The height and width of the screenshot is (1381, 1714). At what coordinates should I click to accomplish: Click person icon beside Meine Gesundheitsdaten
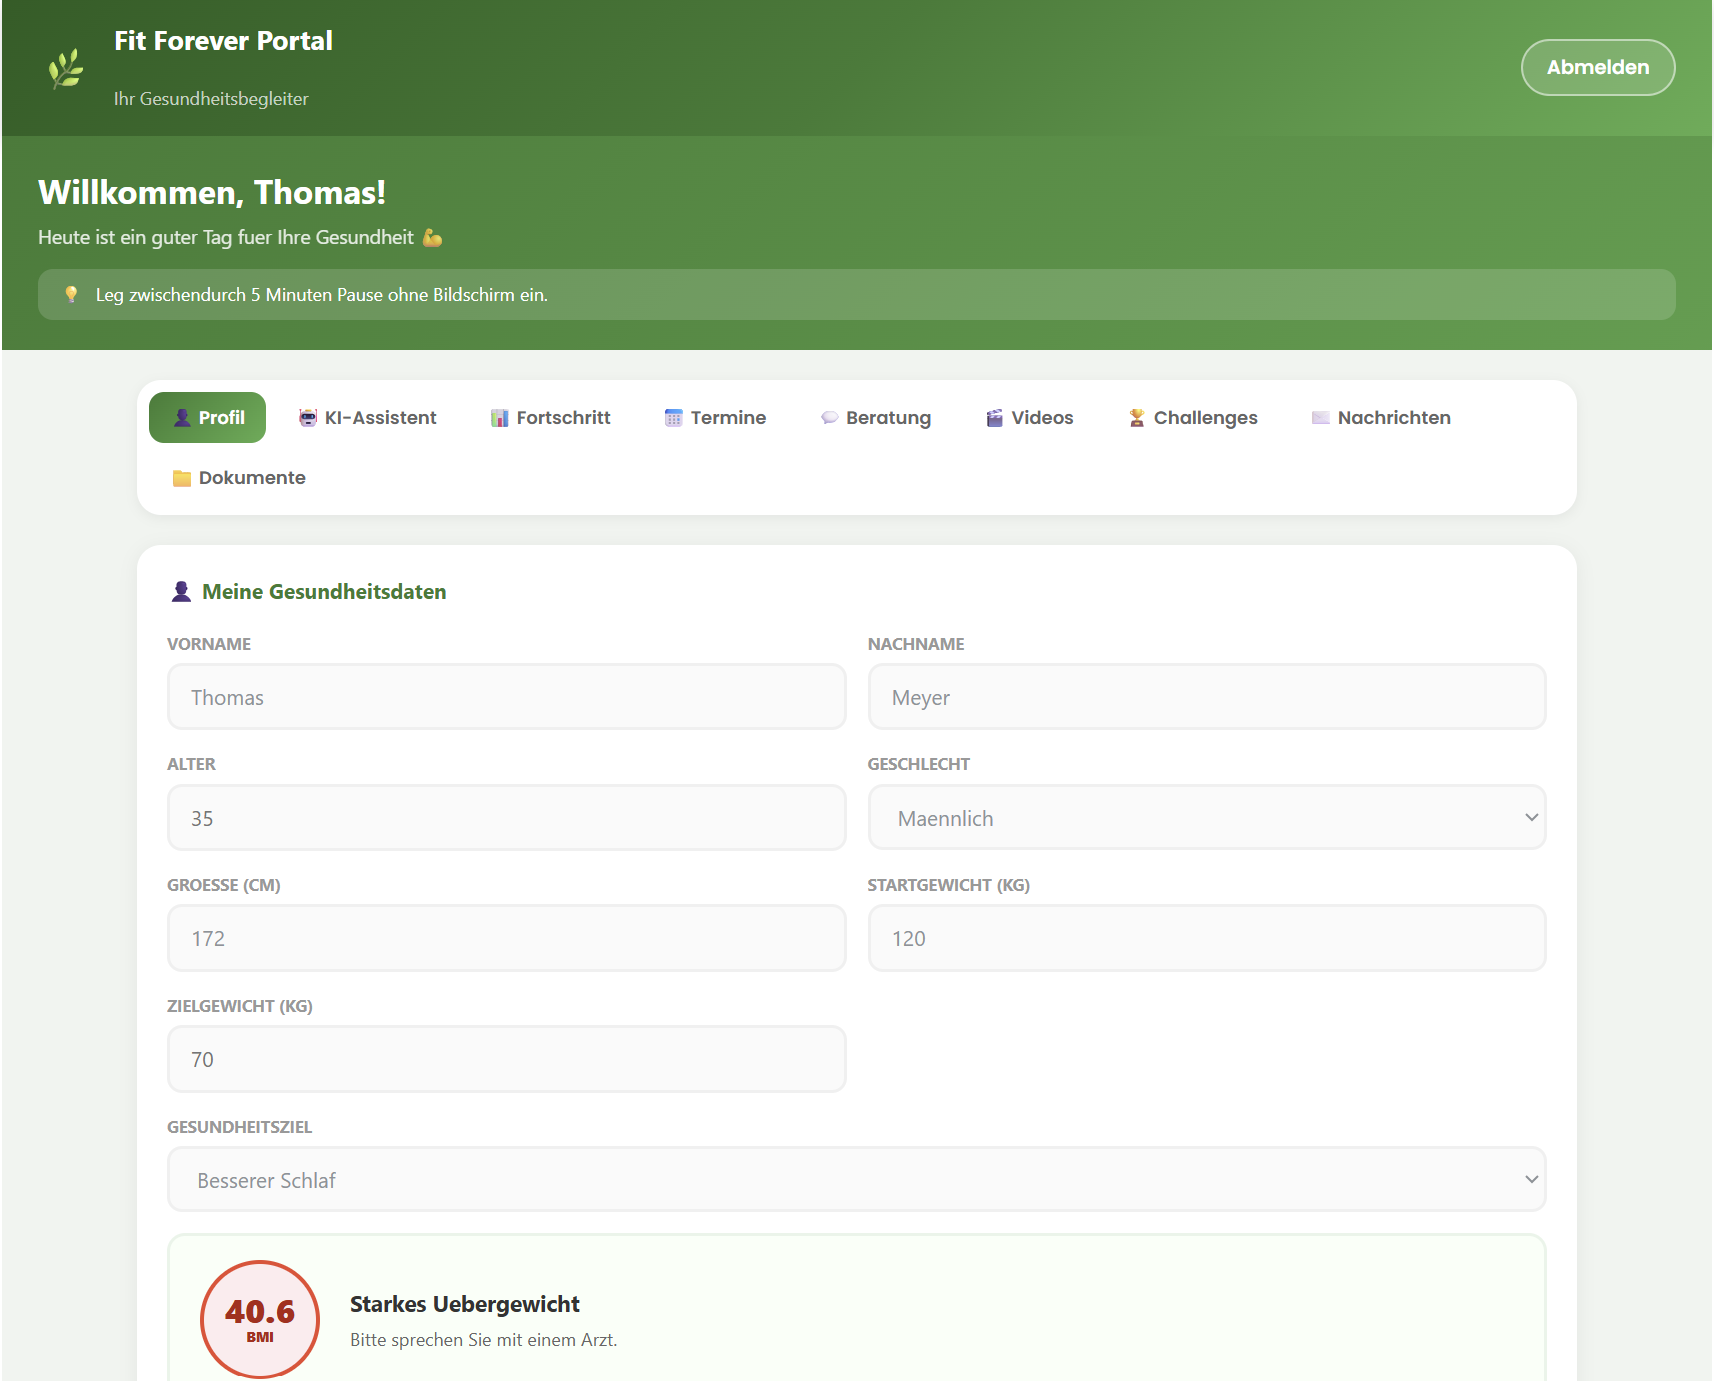[x=181, y=592]
